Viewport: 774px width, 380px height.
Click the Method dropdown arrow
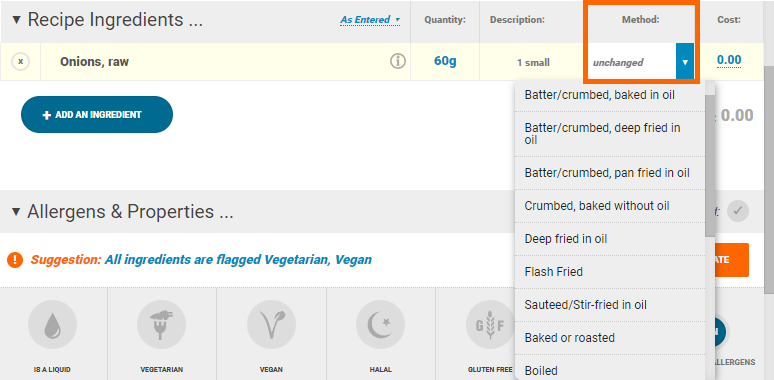[x=685, y=62]
